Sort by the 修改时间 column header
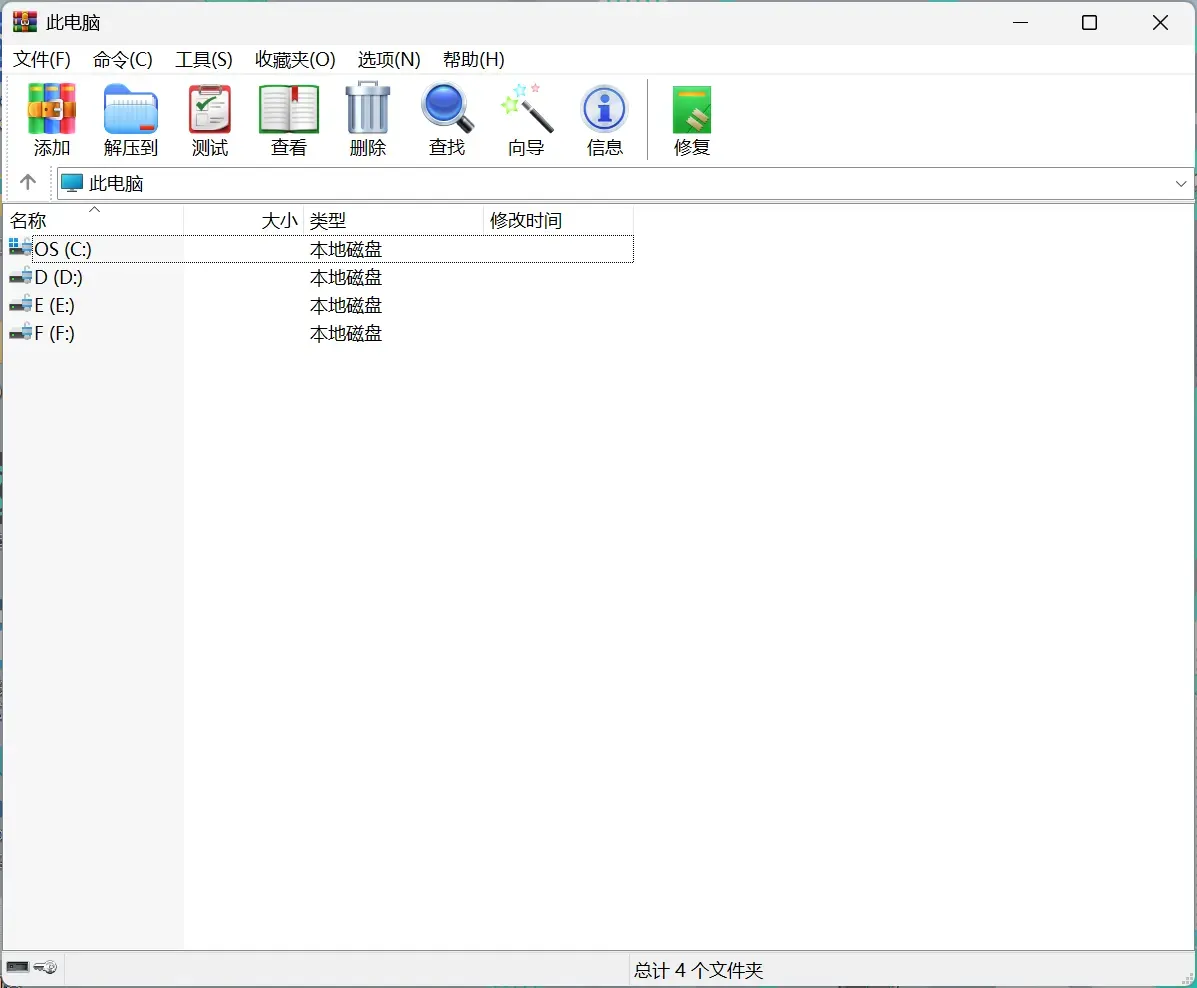This screenshot has width=1197, height=988. pyautogui.click(x=558, y=220)
